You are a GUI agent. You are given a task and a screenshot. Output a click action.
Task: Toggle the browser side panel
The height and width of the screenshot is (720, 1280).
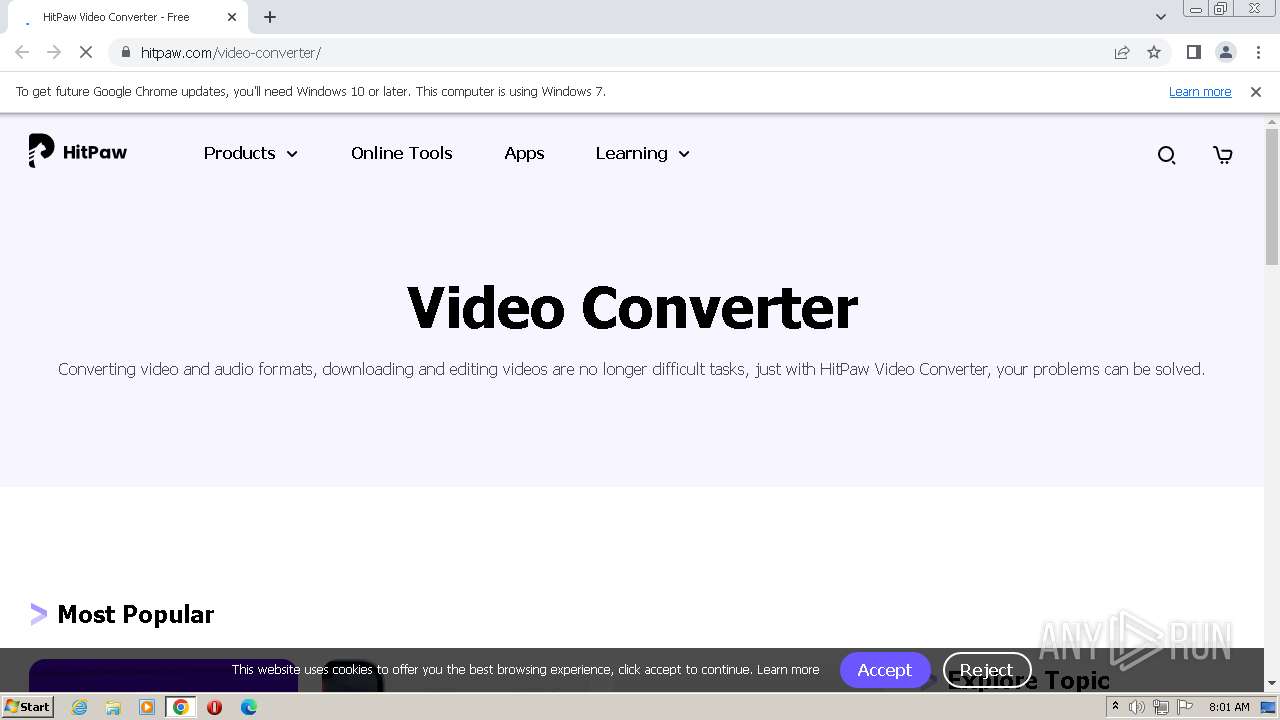1193,52
